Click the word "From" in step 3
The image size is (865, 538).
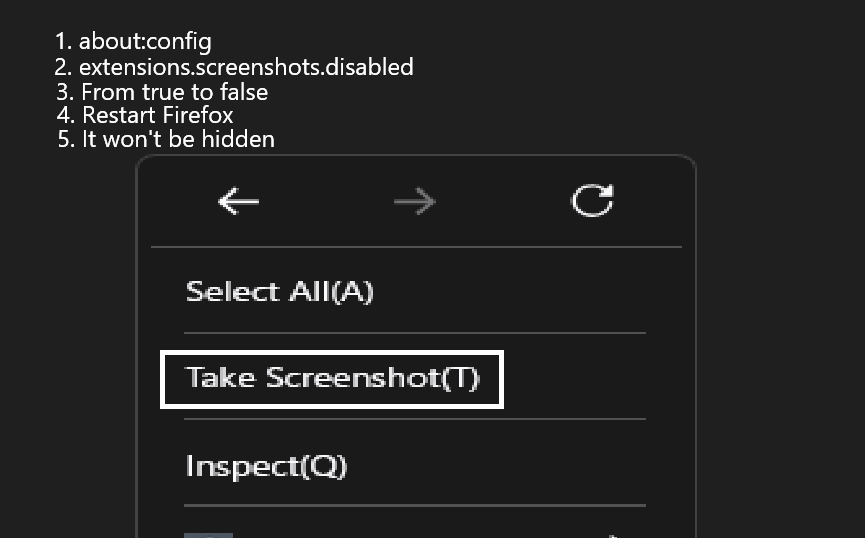(107, 92)
